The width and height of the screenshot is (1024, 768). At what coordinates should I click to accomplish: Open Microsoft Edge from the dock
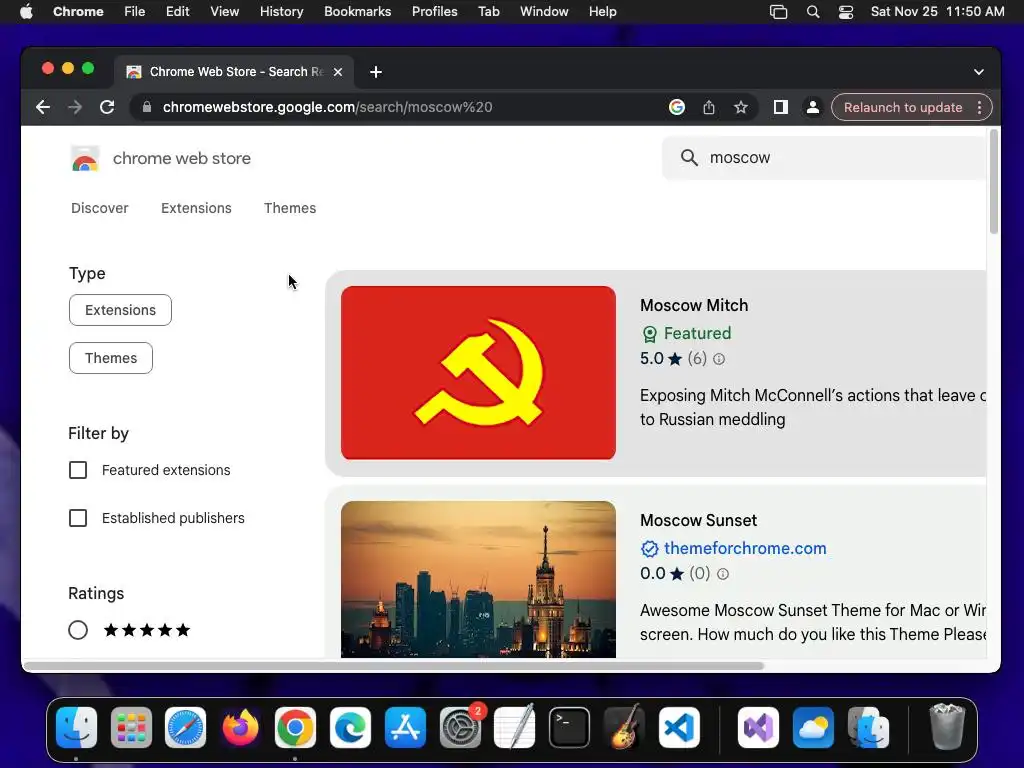pos(350,728)
